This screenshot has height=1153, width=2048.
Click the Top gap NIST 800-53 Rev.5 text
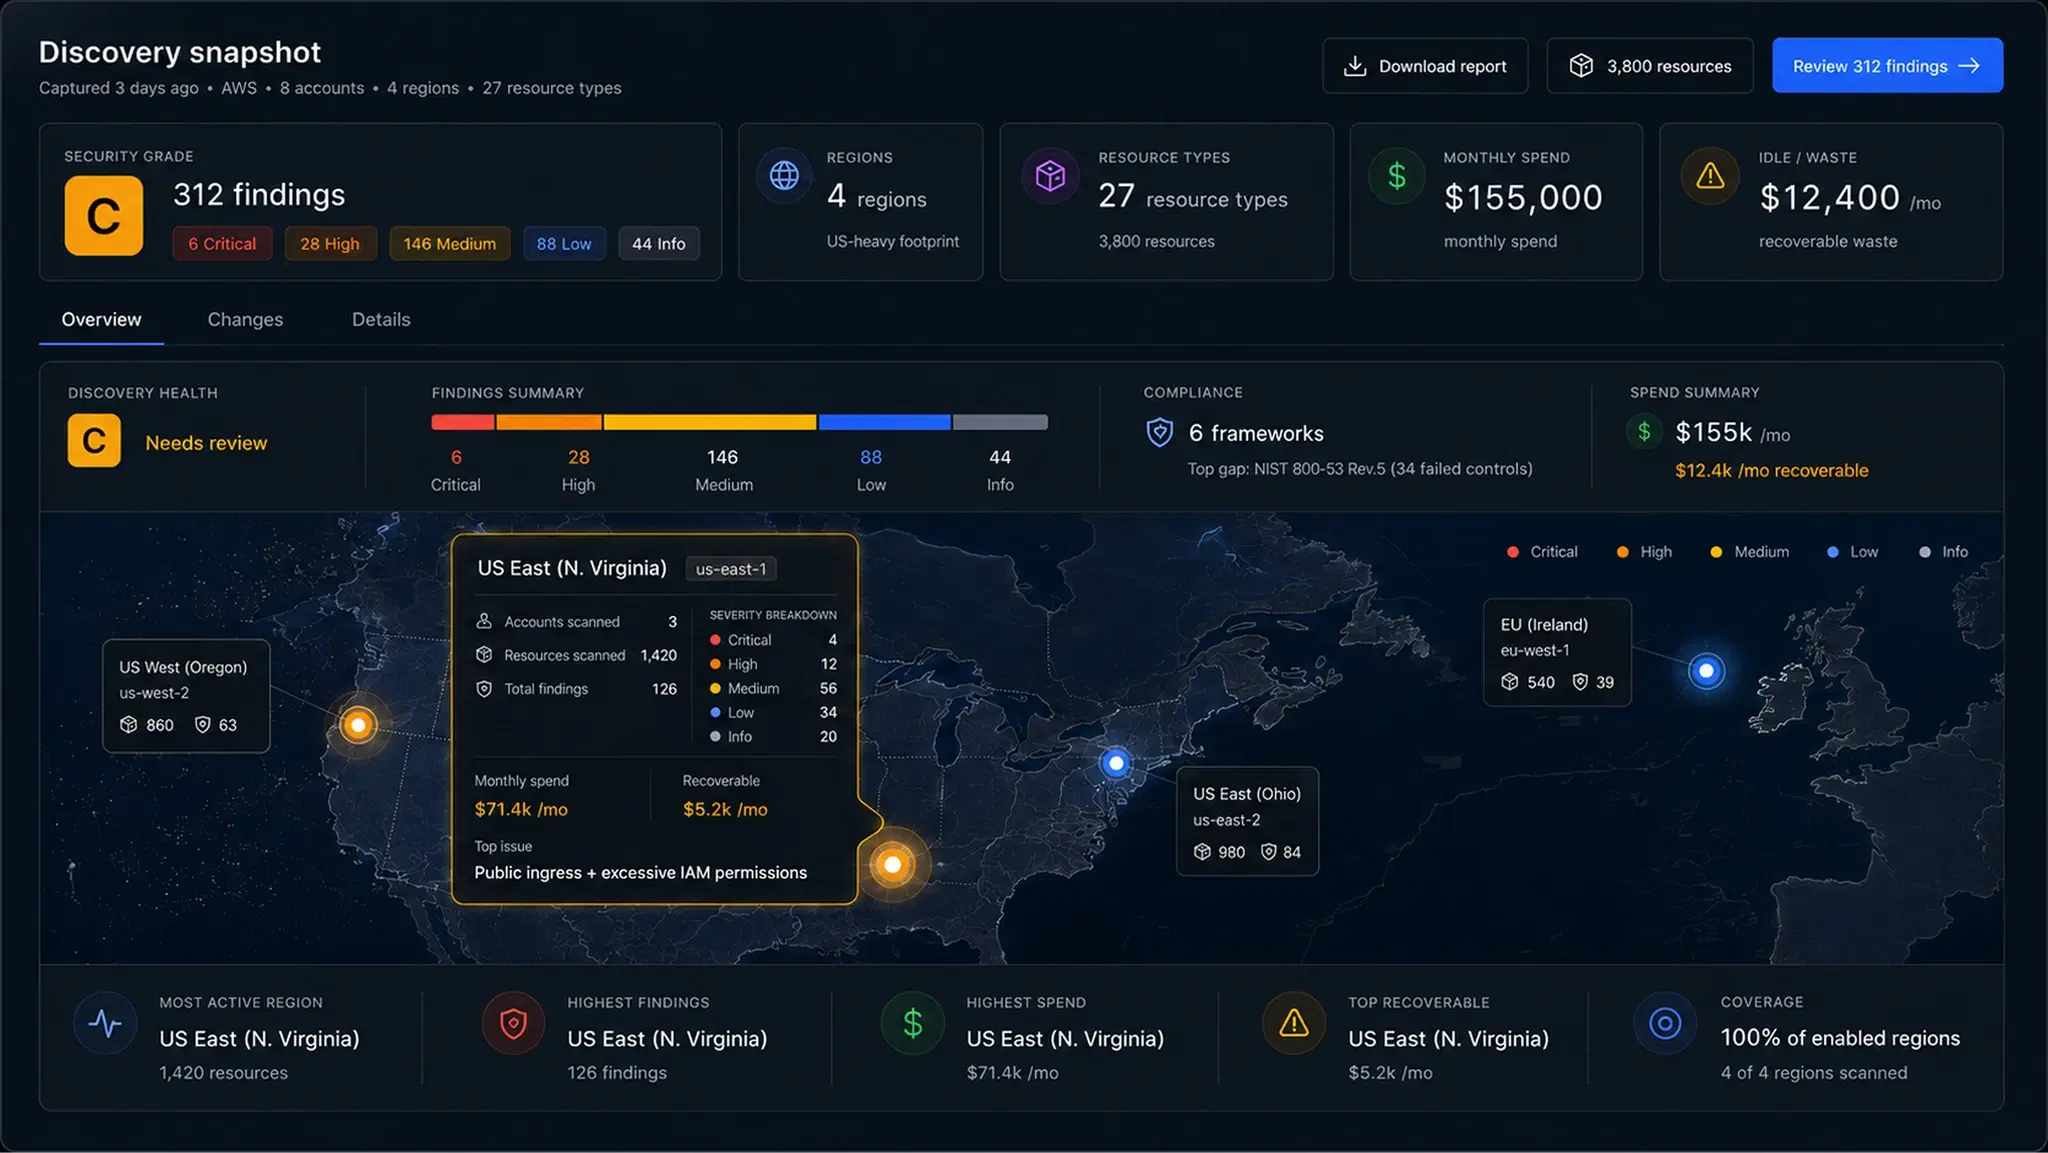tap(1359, 468)
